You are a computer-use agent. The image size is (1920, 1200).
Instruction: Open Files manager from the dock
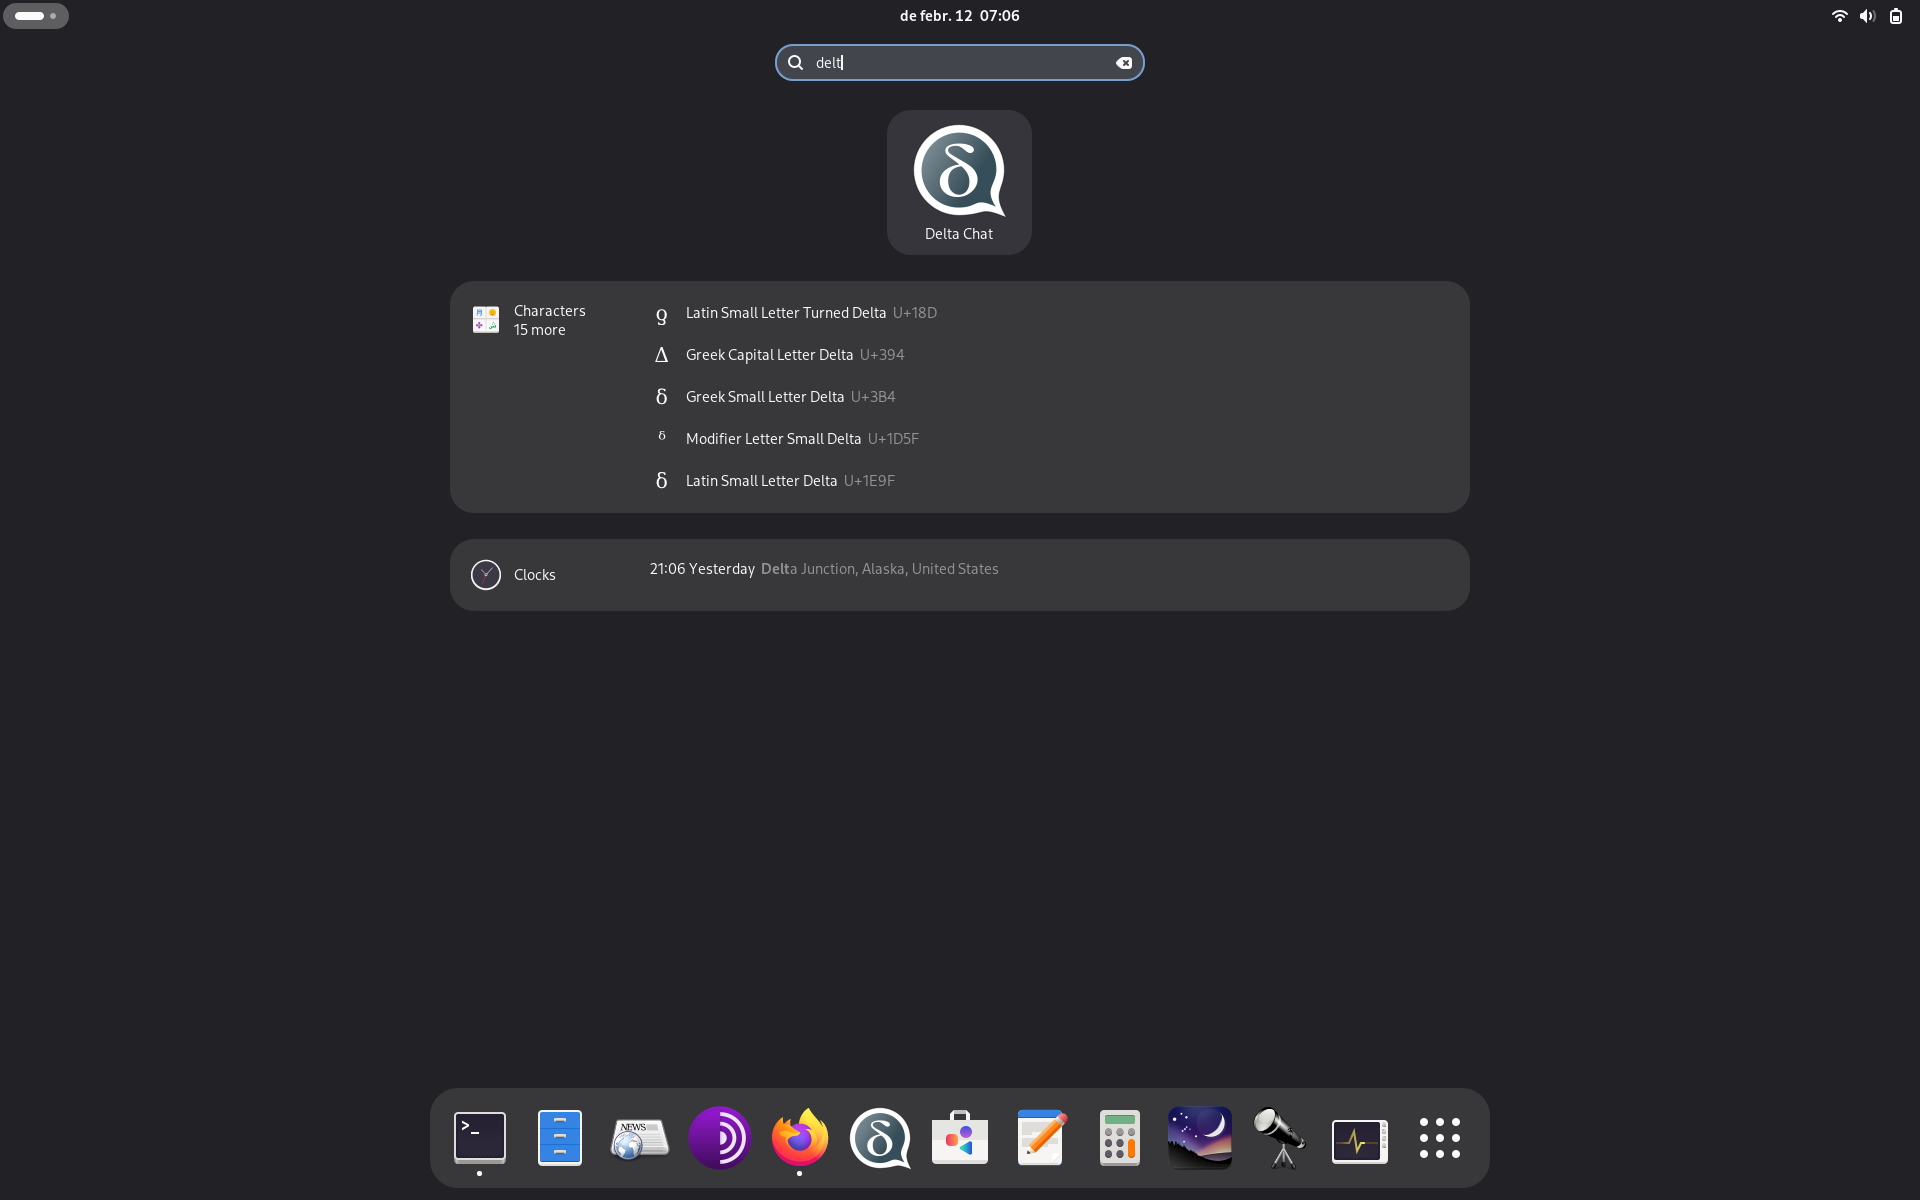coord(560,1138)
